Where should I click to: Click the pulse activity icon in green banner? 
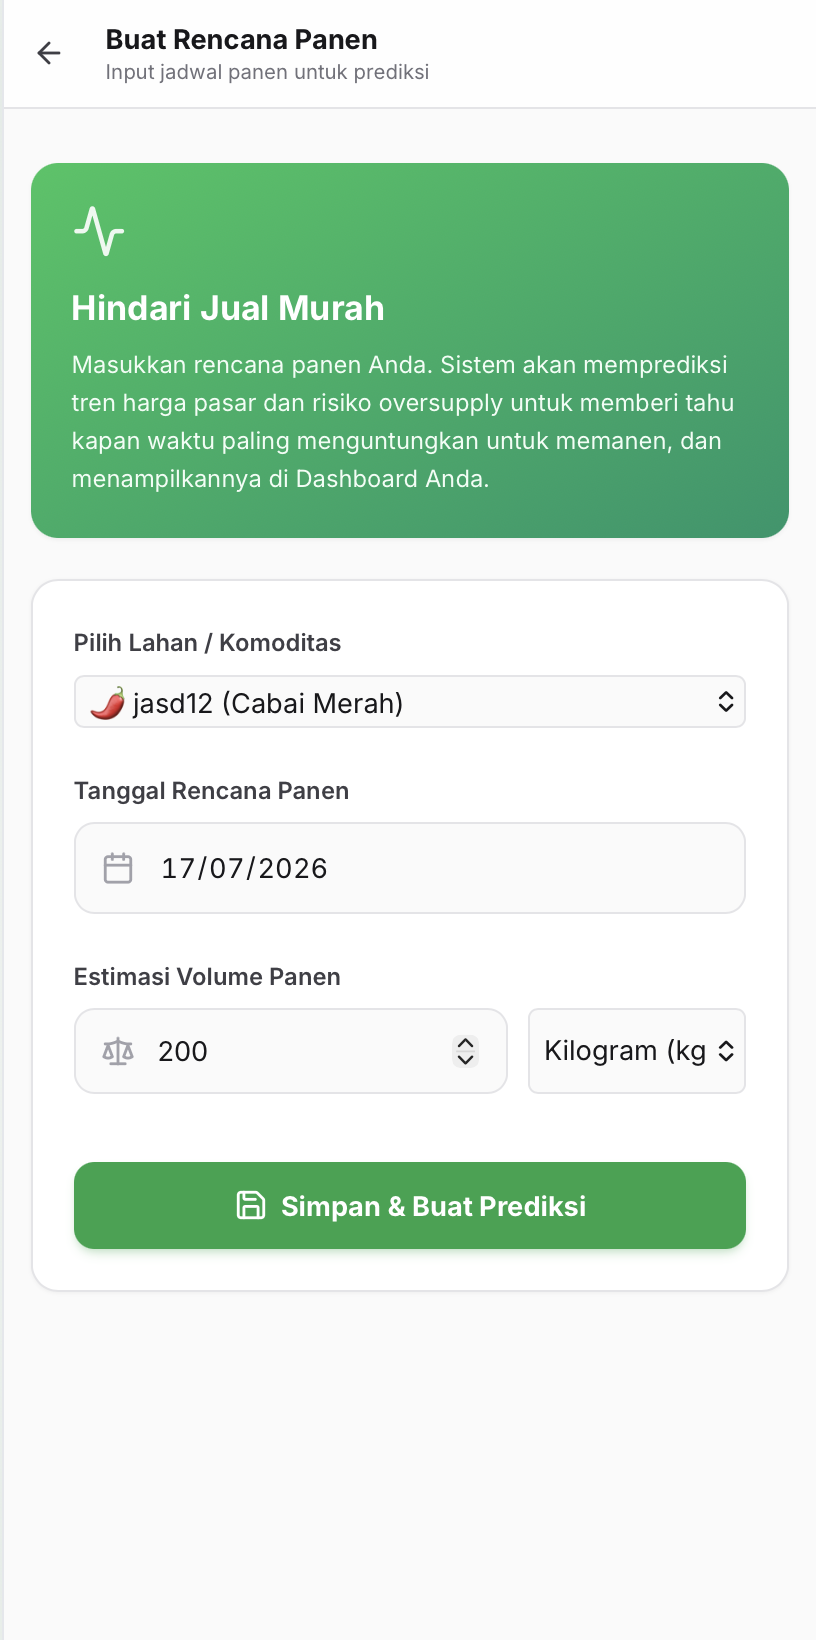pos(99,231)
